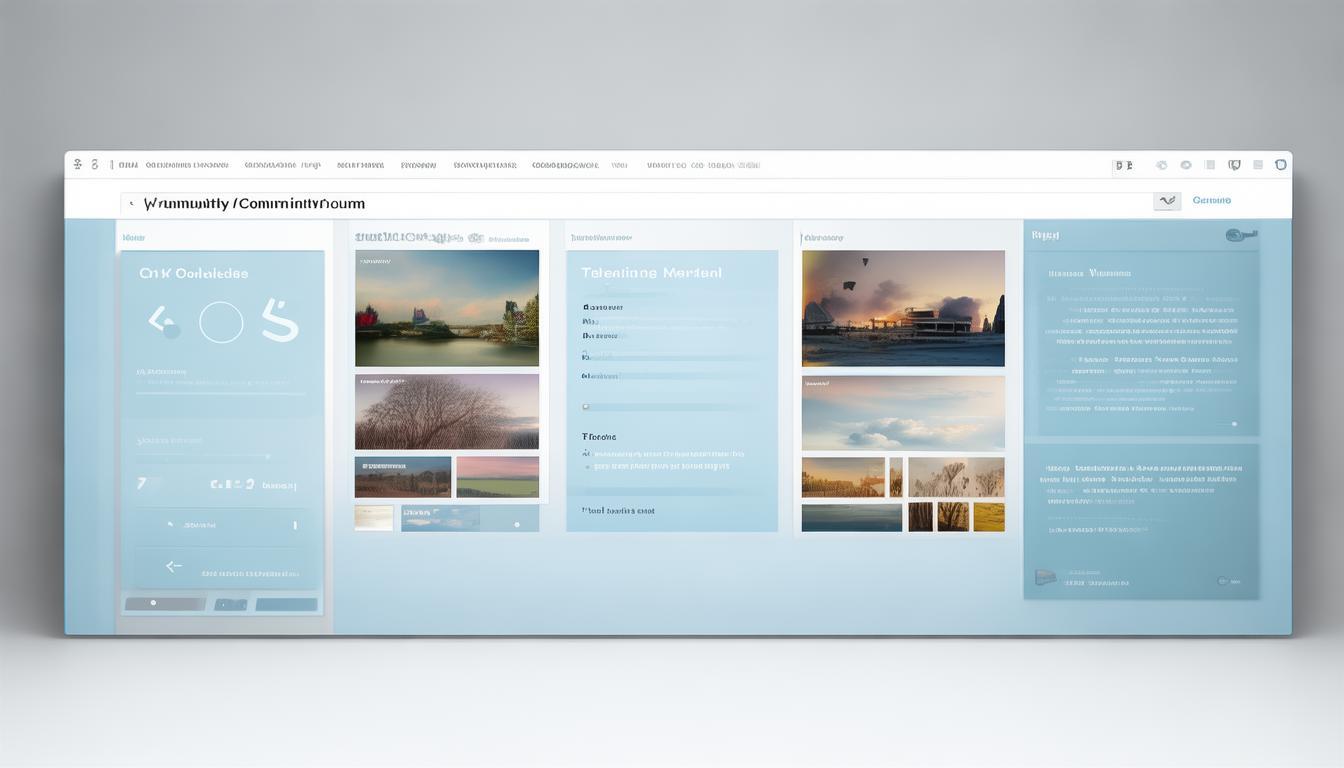
Task: Click the eye icon in the top toolbar
Action: tap(1186, 165)
